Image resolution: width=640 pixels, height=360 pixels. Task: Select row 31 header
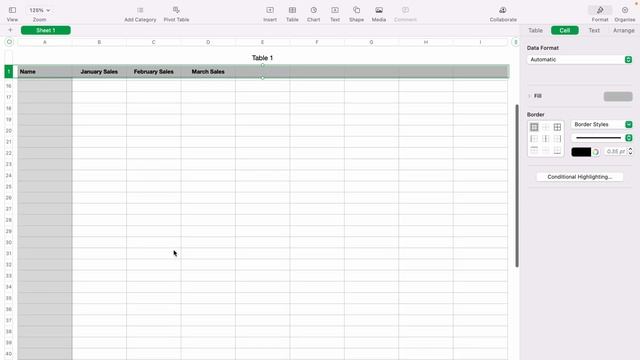click(9, 253)
